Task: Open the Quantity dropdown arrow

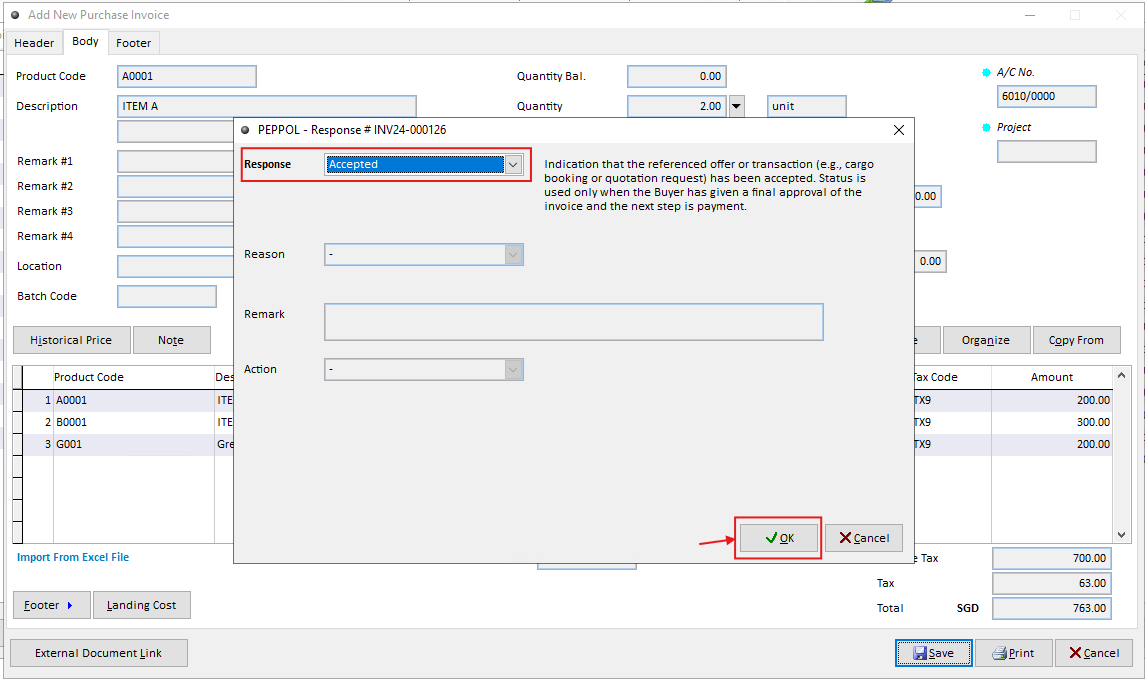Action: pyautogui.click(x=737, y=107)
